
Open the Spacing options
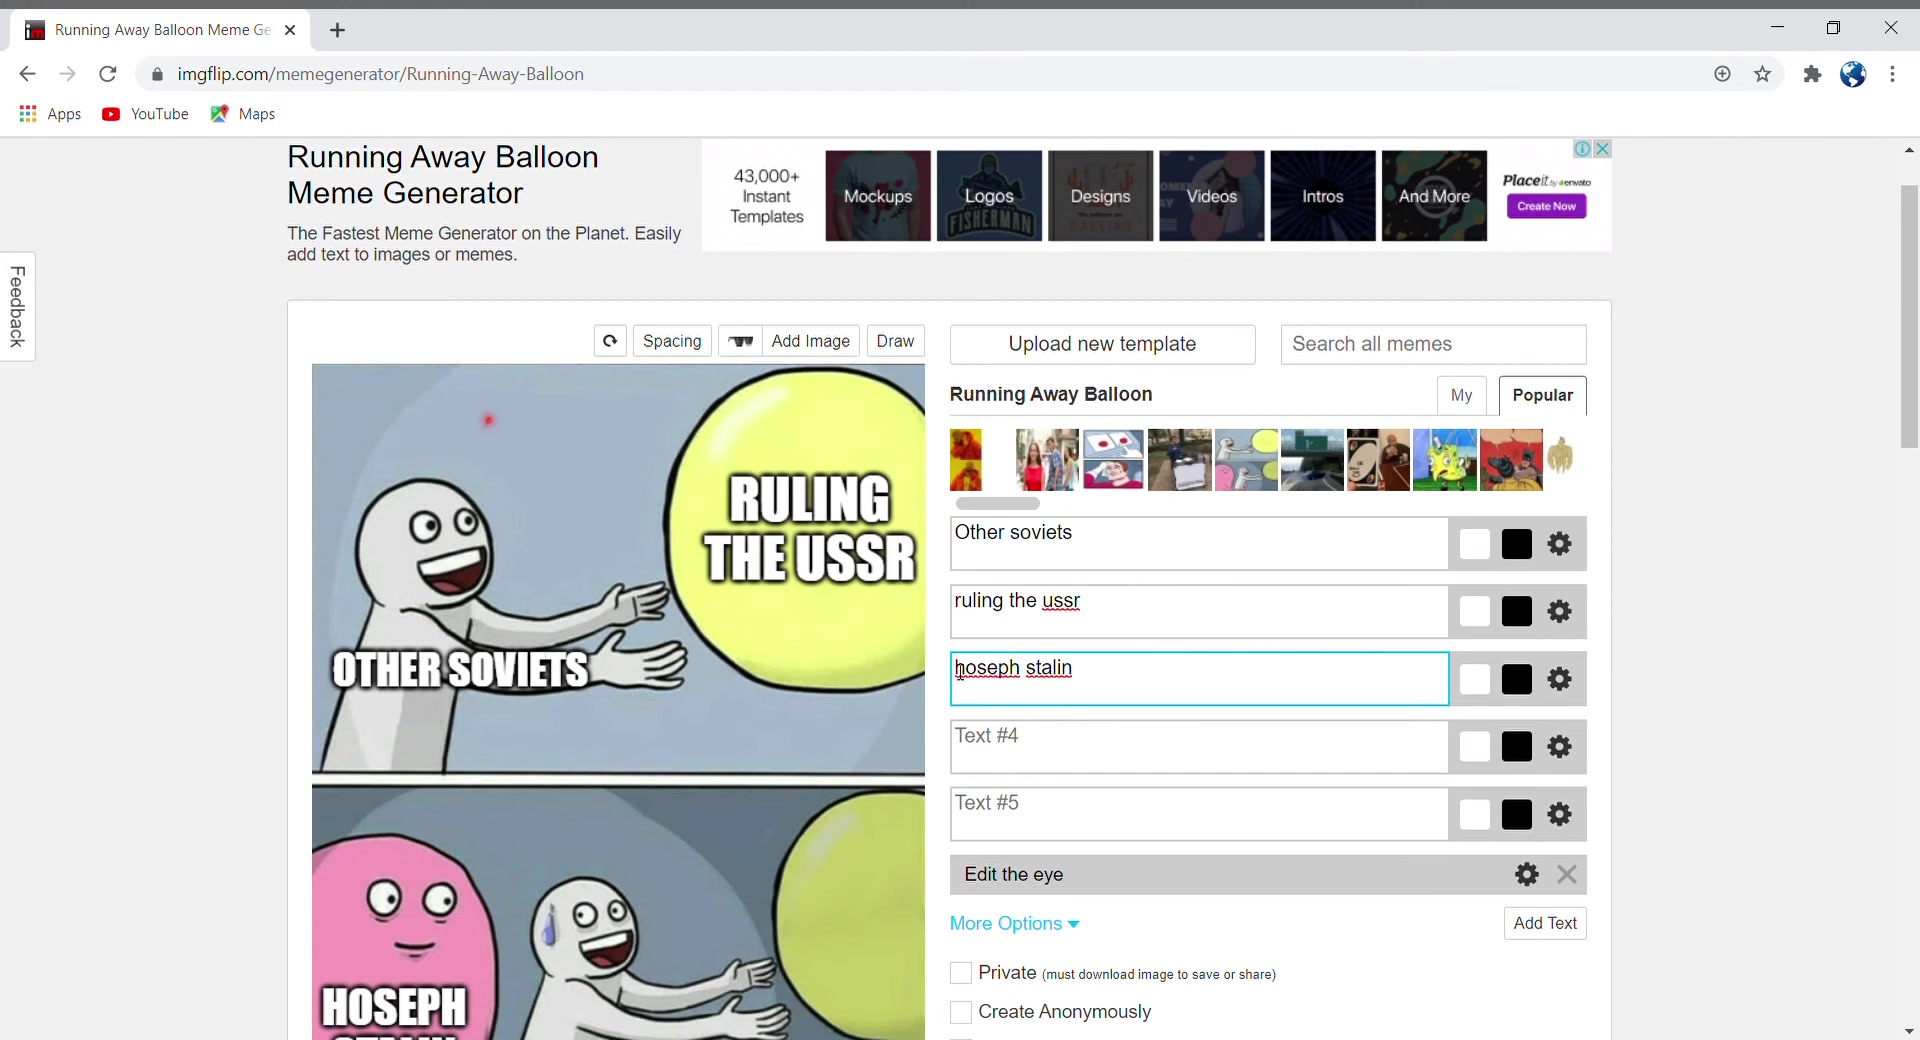tap(672, 341)
